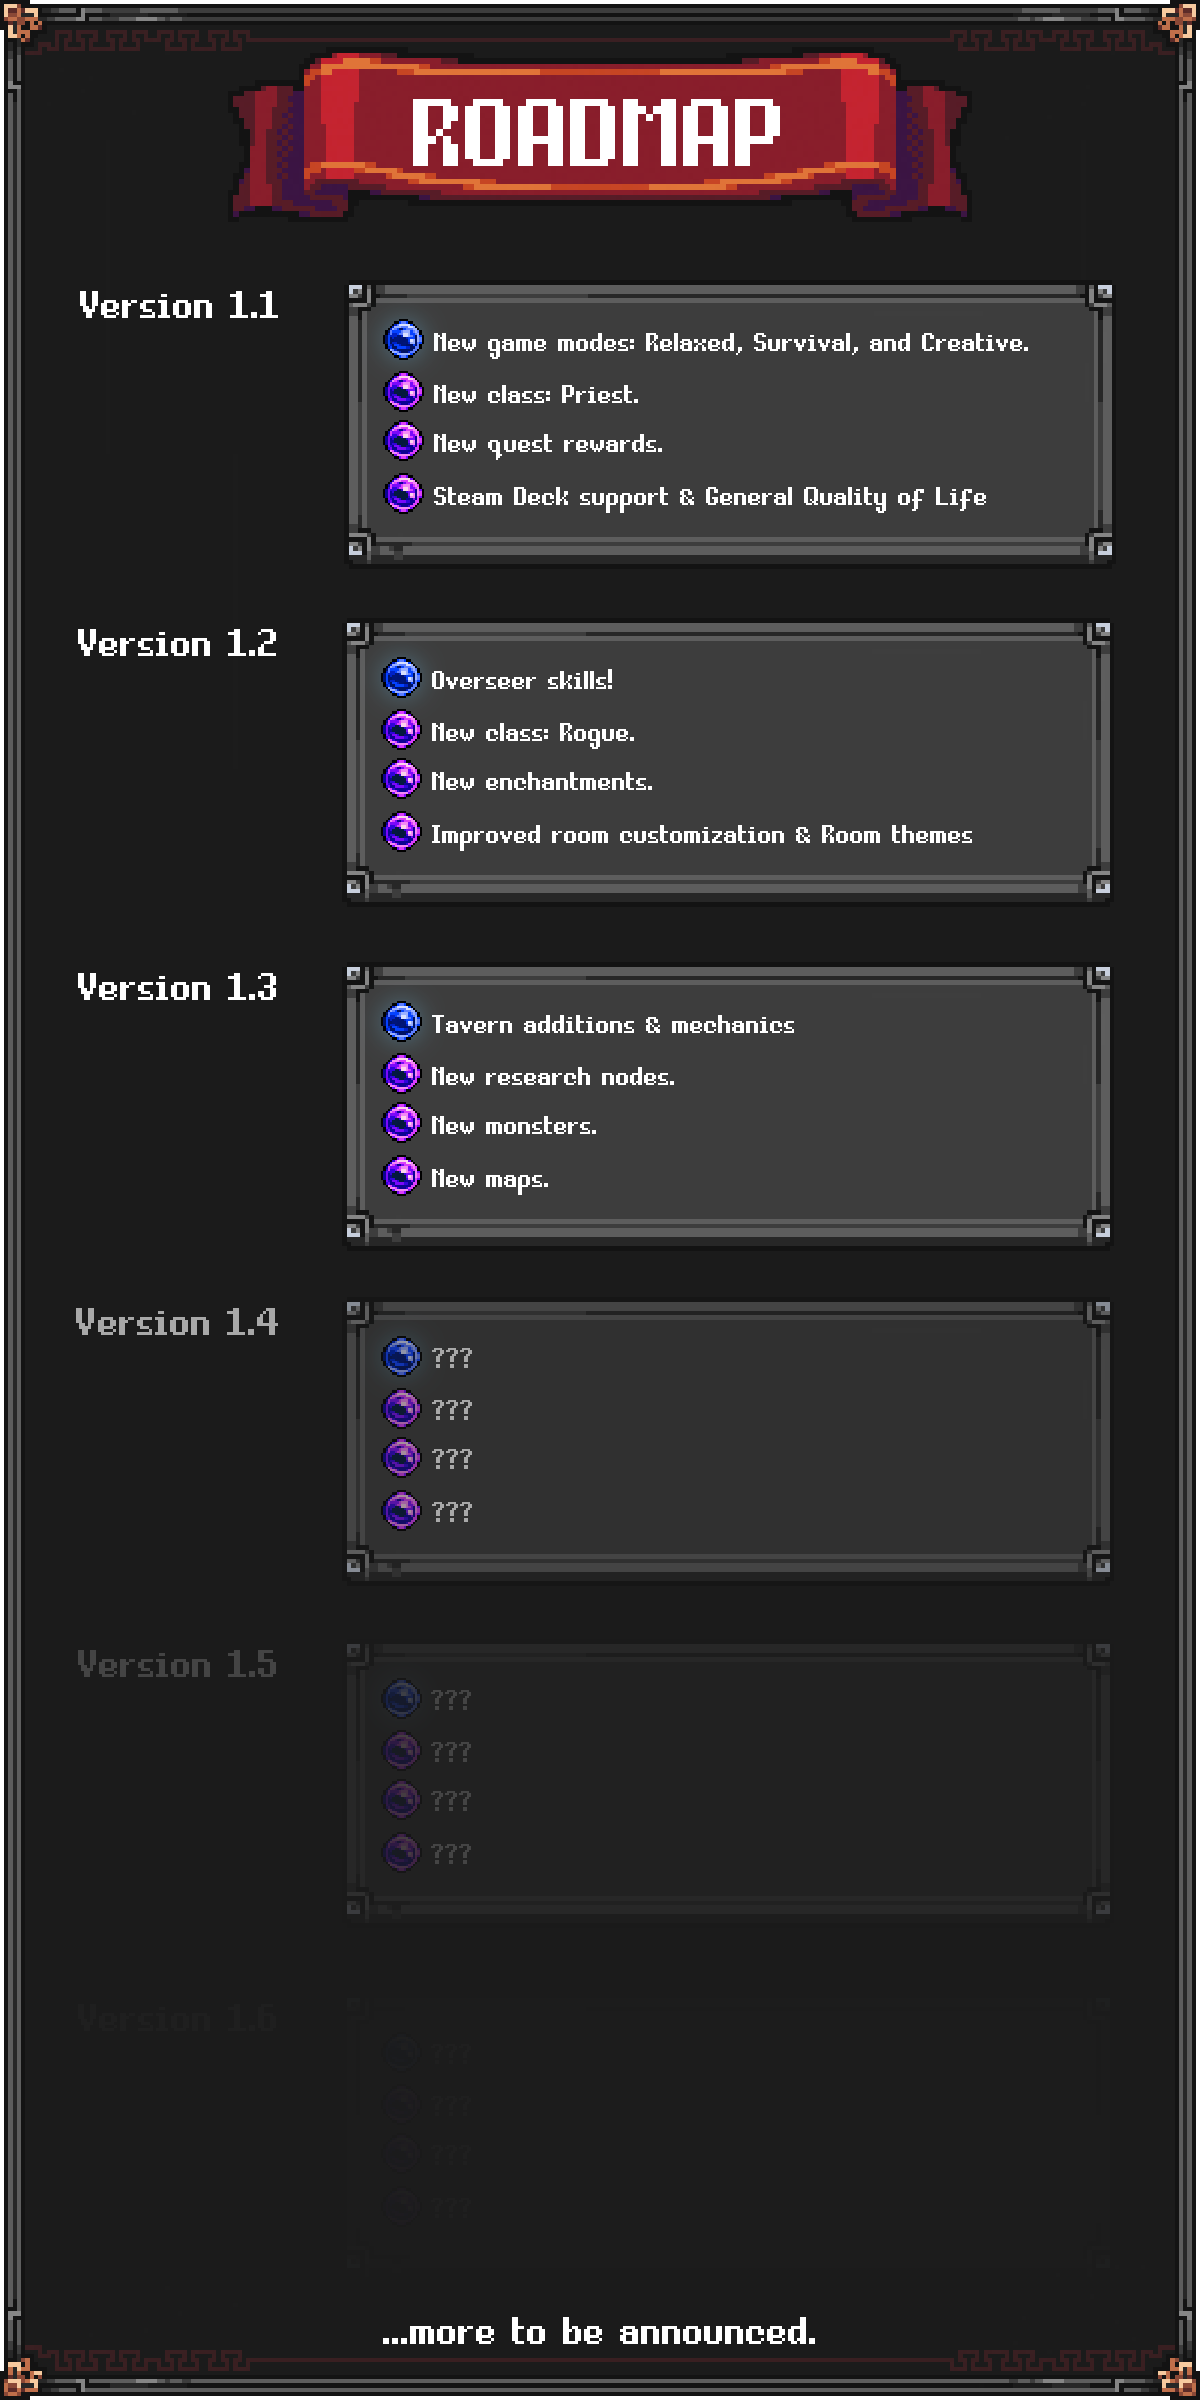Click the faded Version 1.5 heading
Image resolution: width=1200 pixels, height=2400 pixels.
point(177,1665)
